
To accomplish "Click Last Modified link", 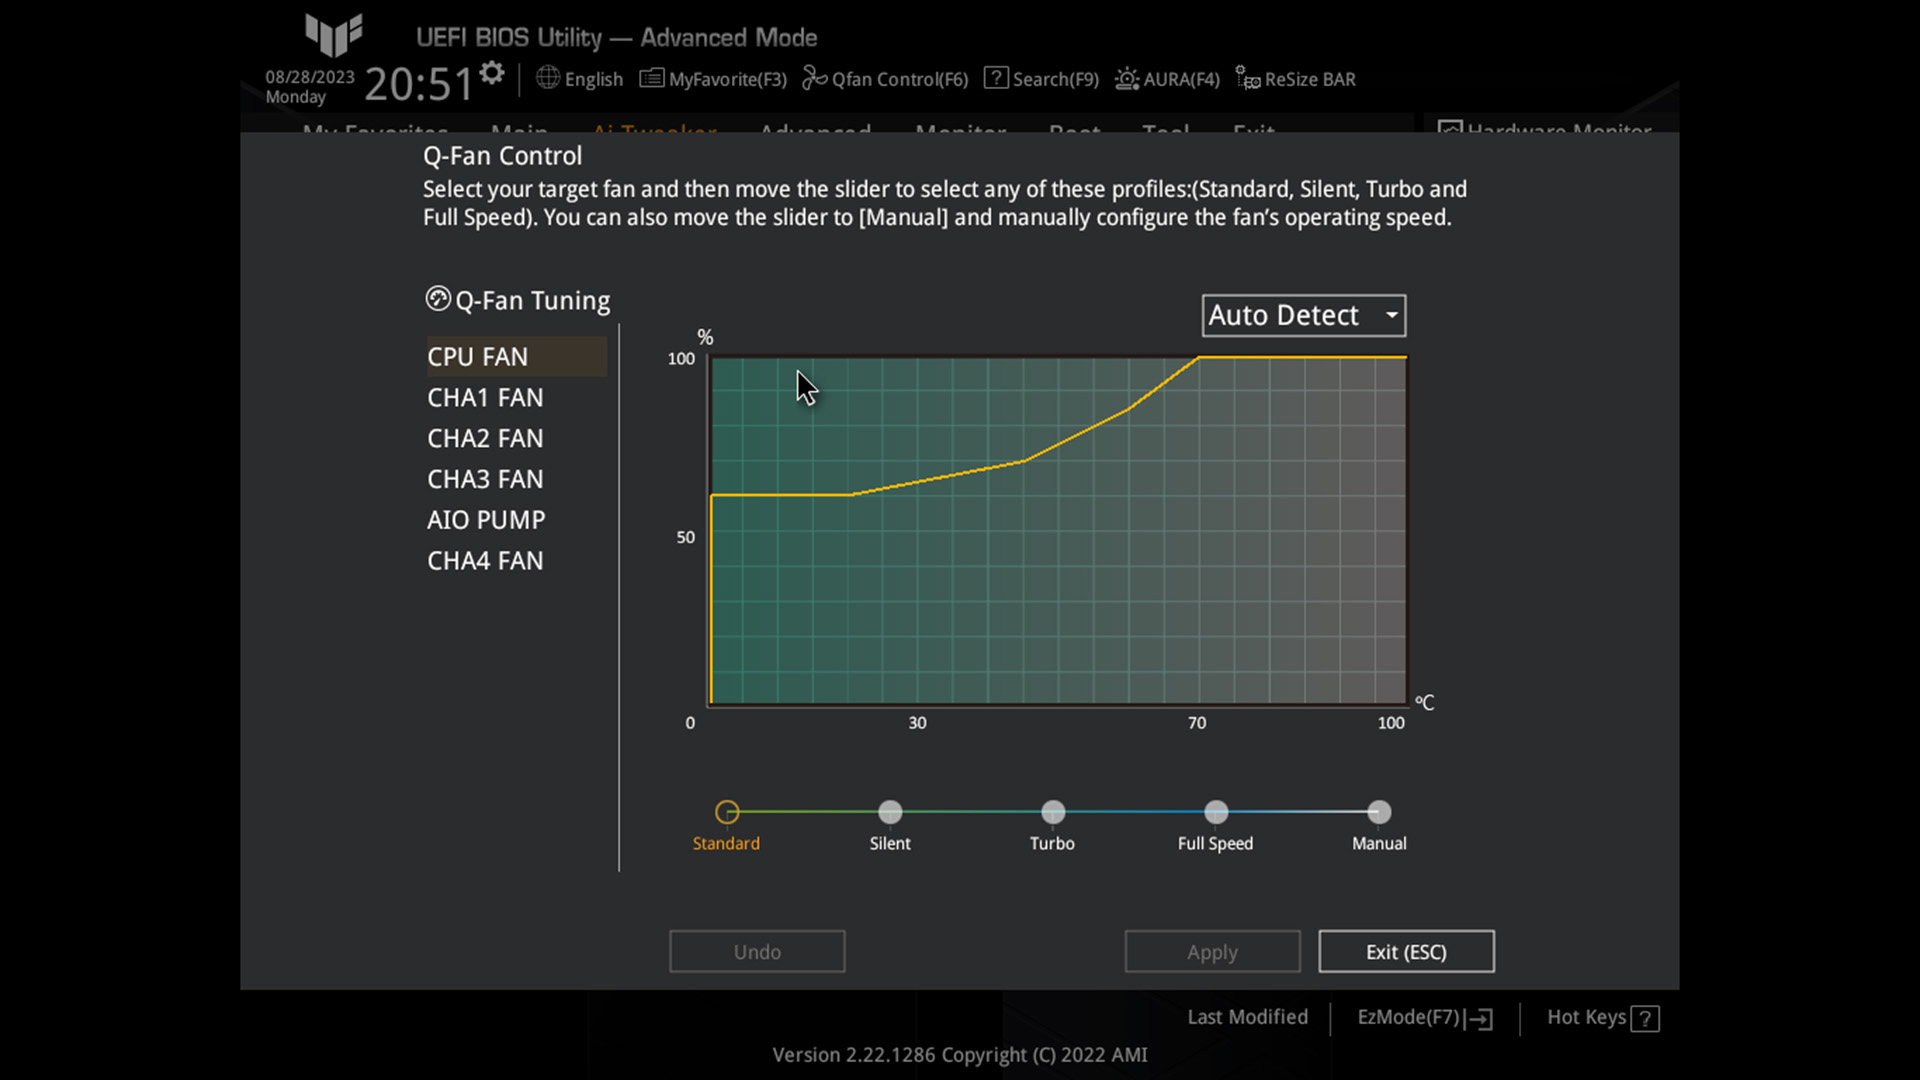I will (x=1247, y=1017).
